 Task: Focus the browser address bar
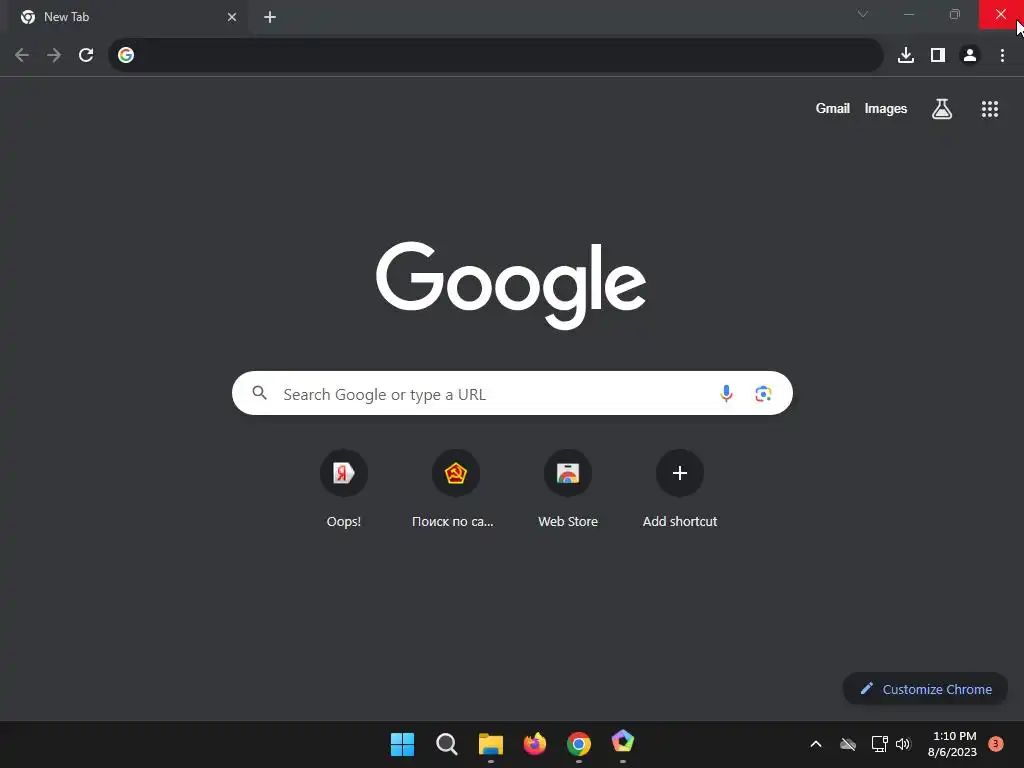495,55
